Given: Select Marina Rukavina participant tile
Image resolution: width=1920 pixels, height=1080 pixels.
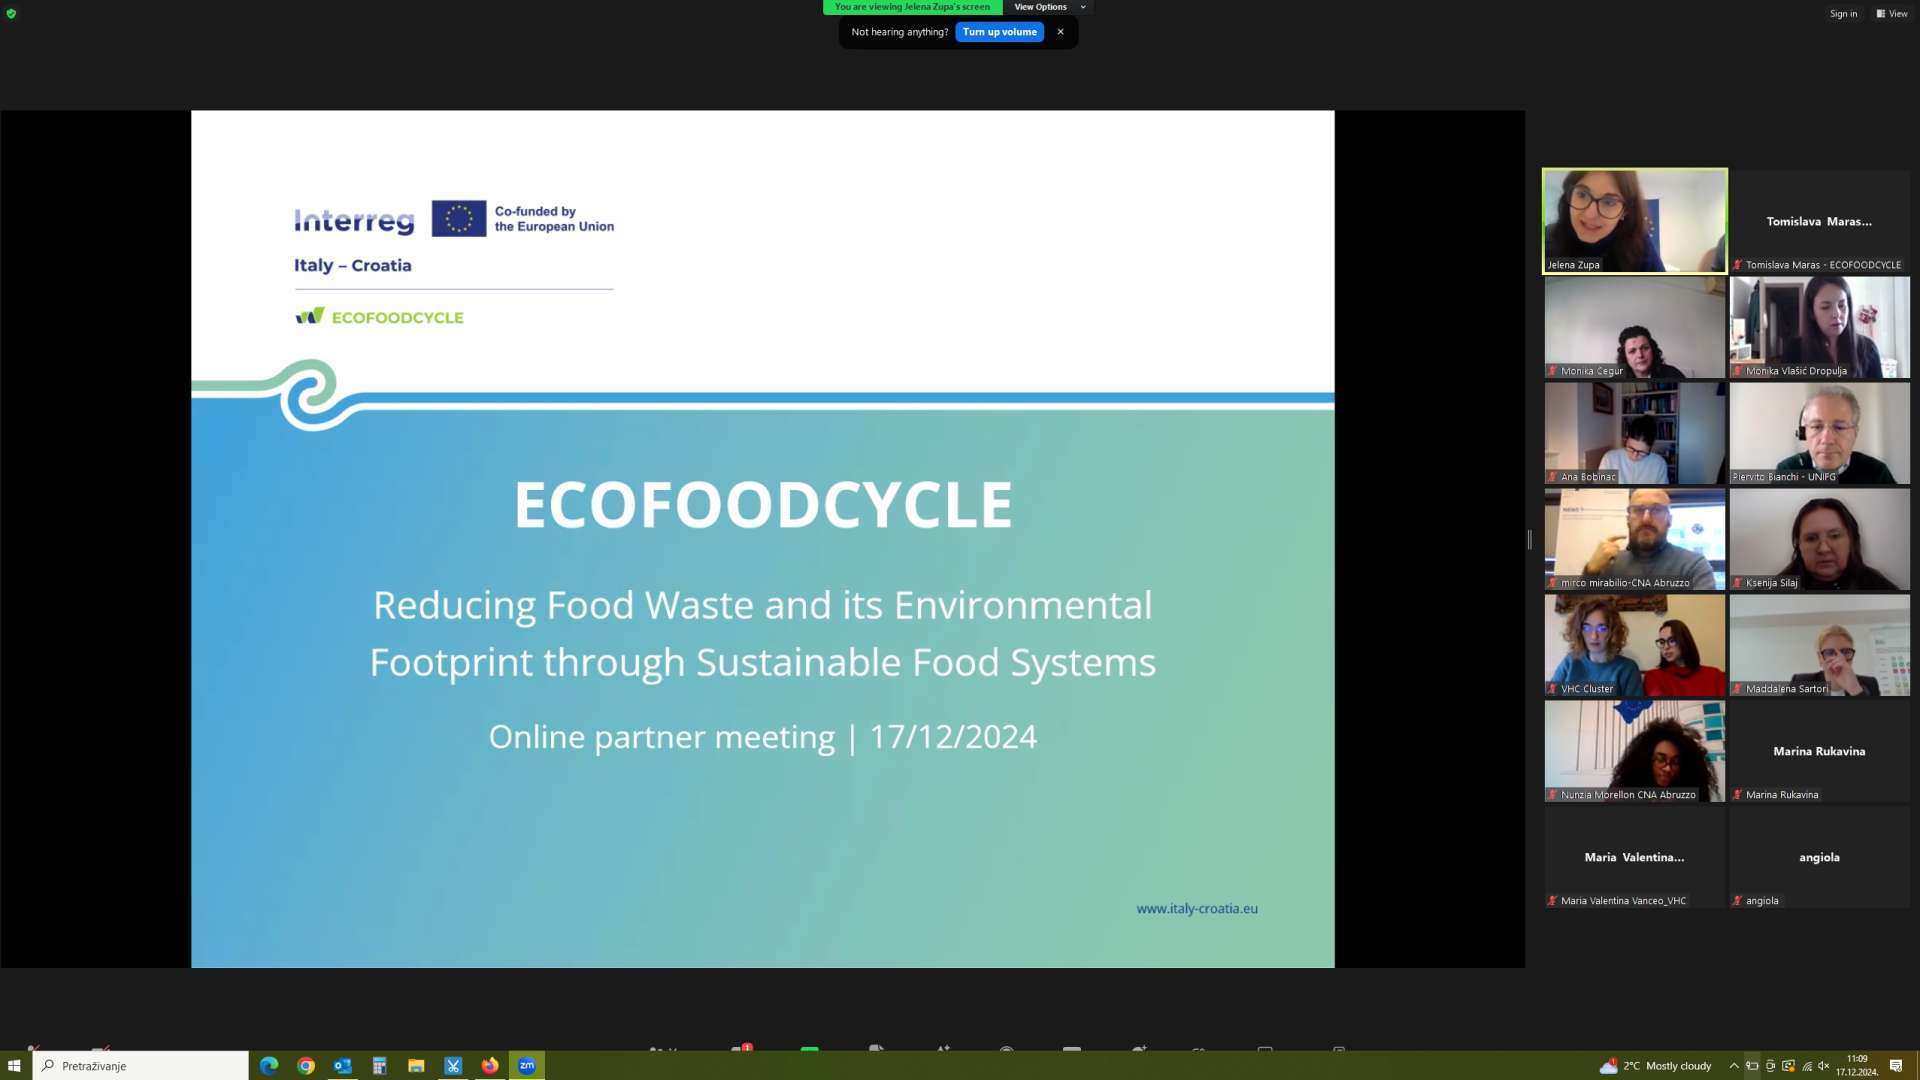Looking at the screenshot, I should tap(1819, 751).
